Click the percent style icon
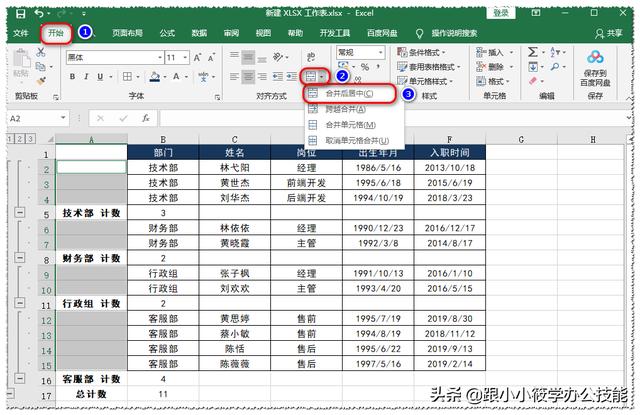640x415 pixels. point(365,67)
